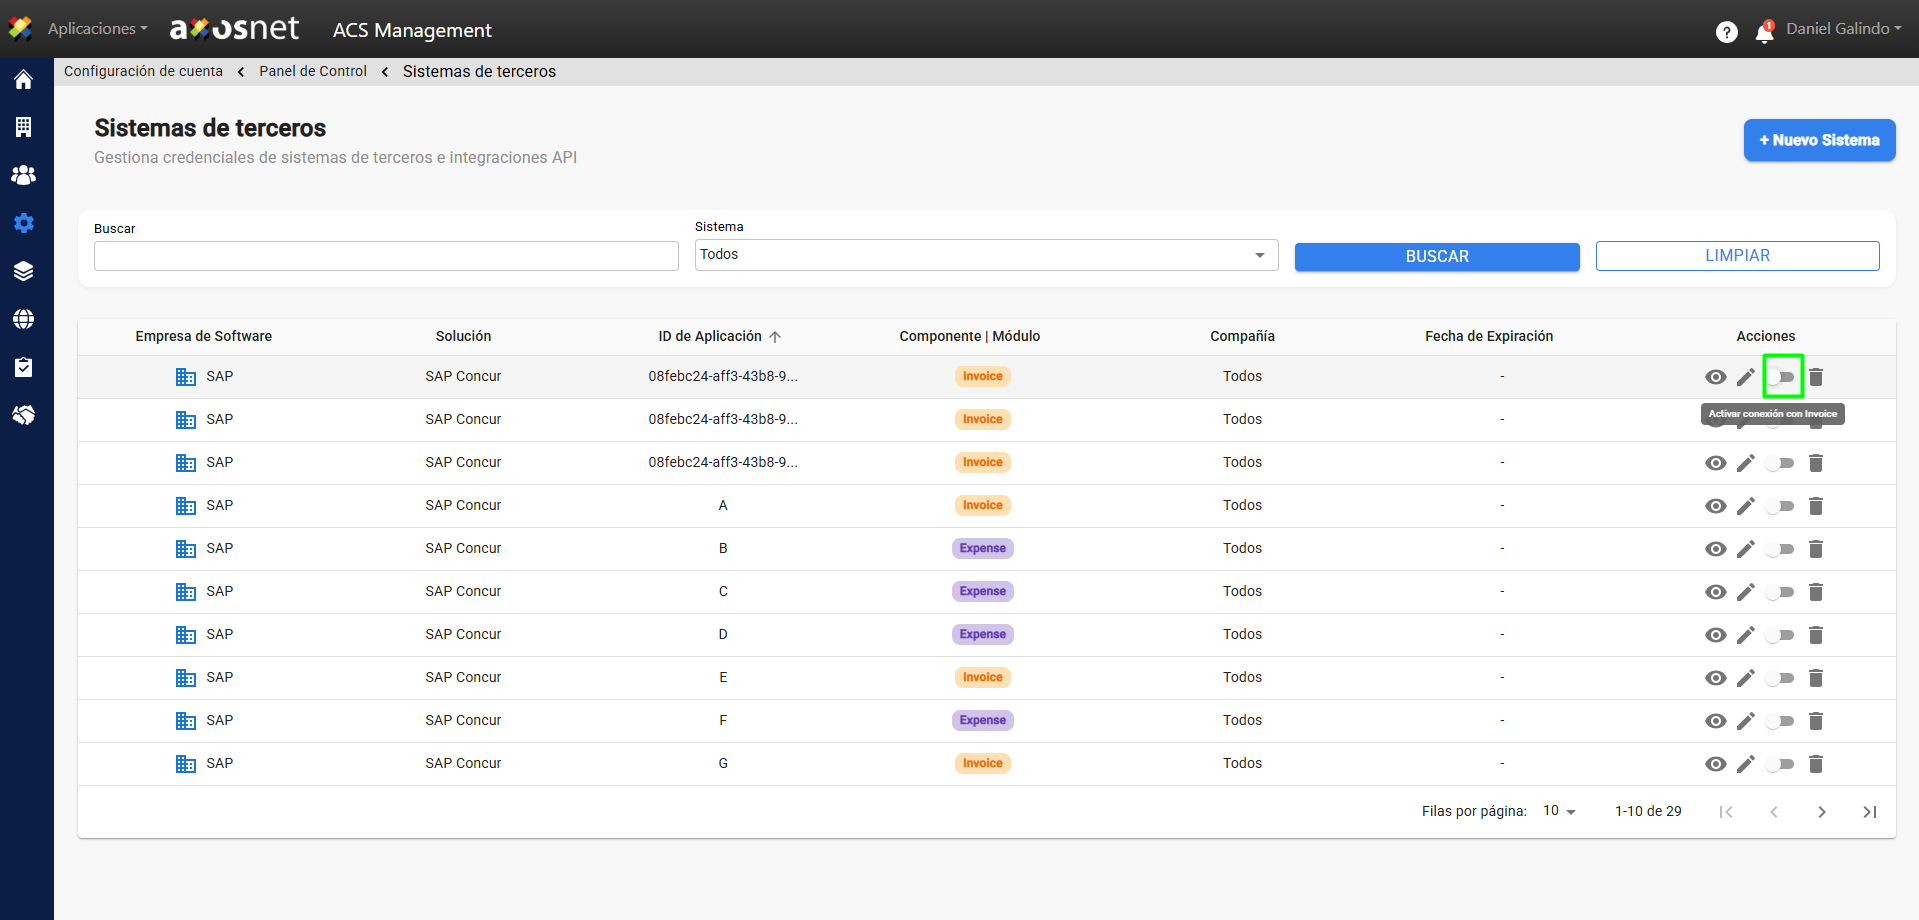Open the Aplicaciones menu
The image size is (1919, 920).
(96, 29)
